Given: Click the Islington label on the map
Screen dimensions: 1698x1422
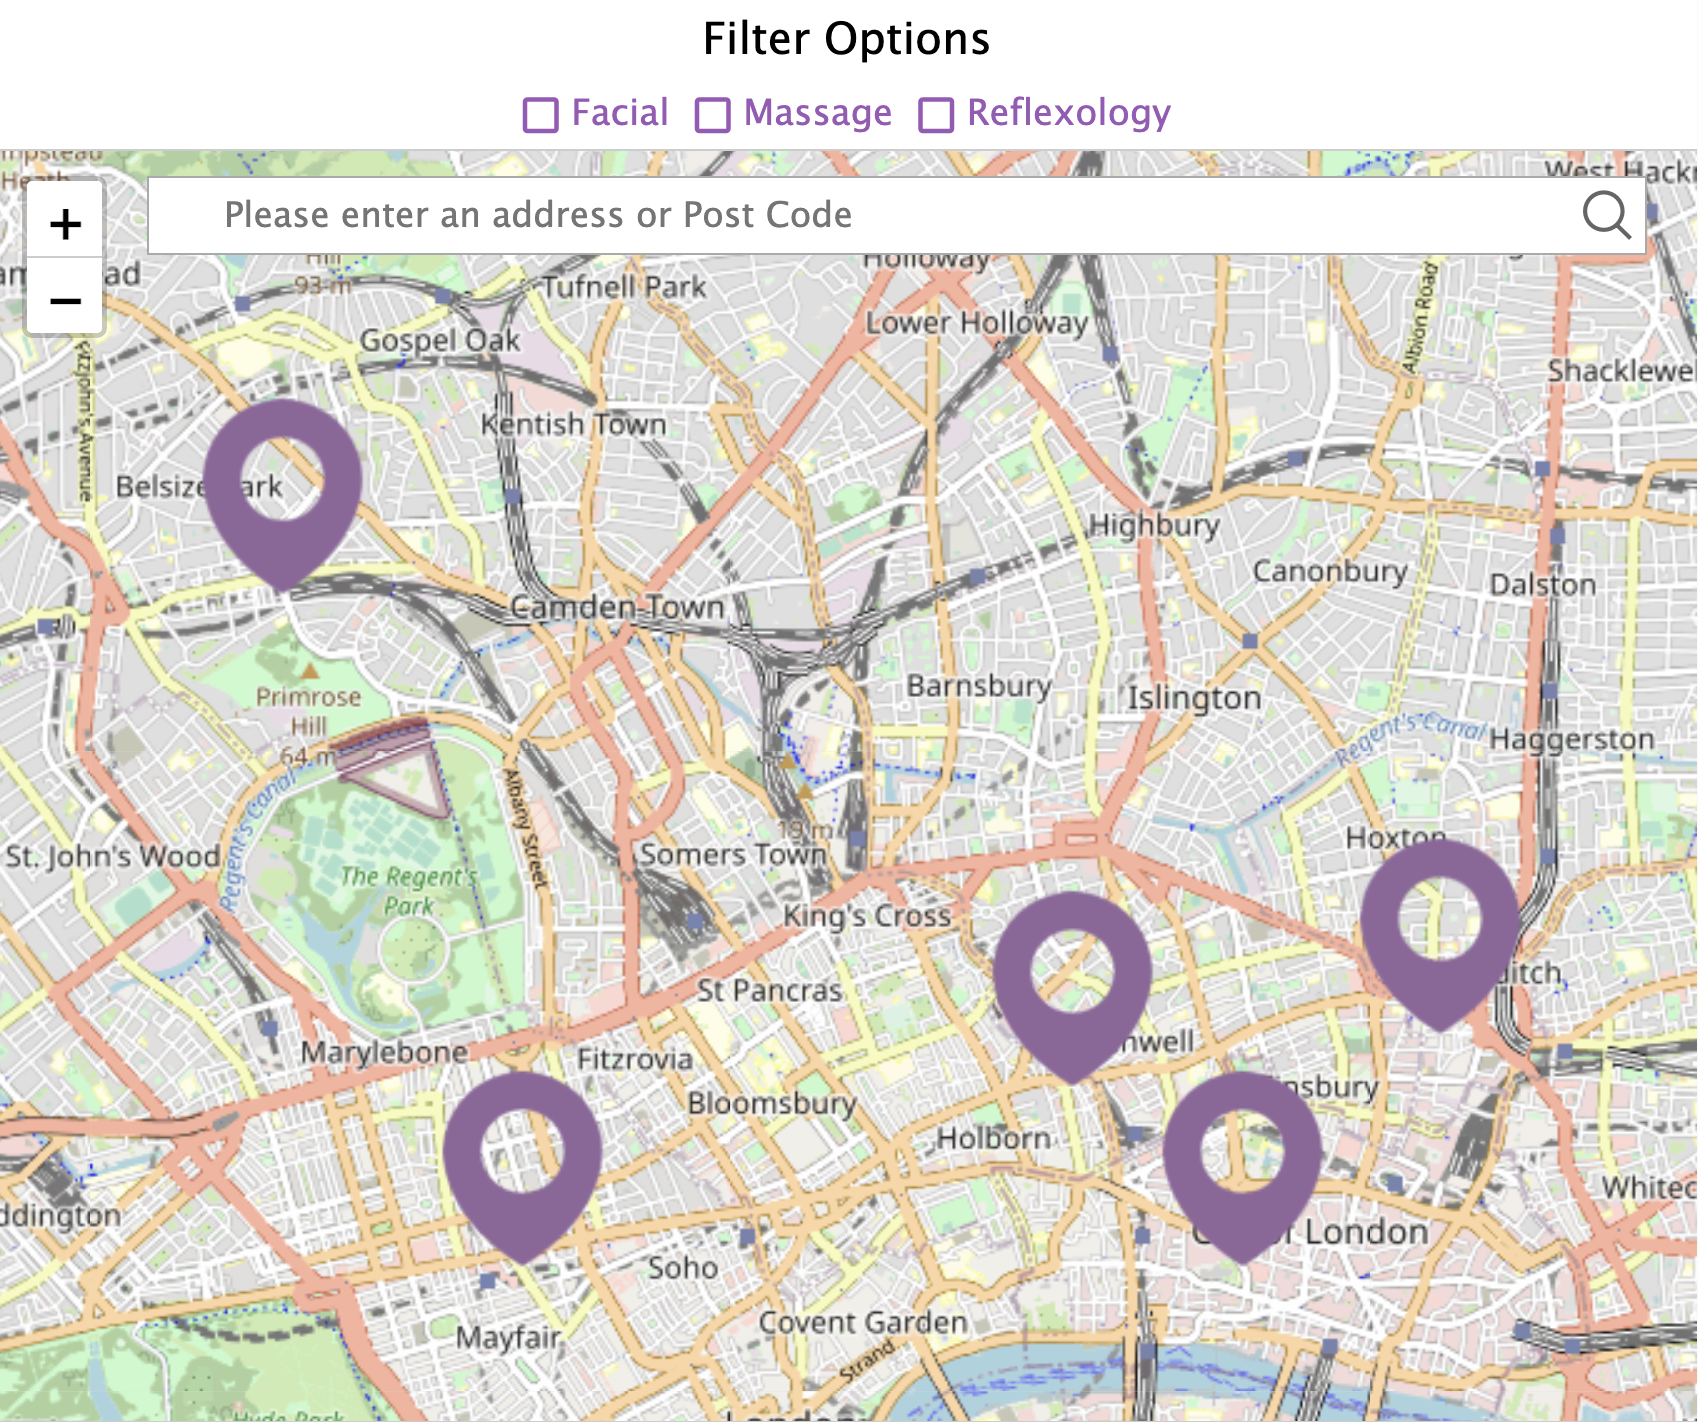Looking at the screenshot, I should [x=1194, y=697].
